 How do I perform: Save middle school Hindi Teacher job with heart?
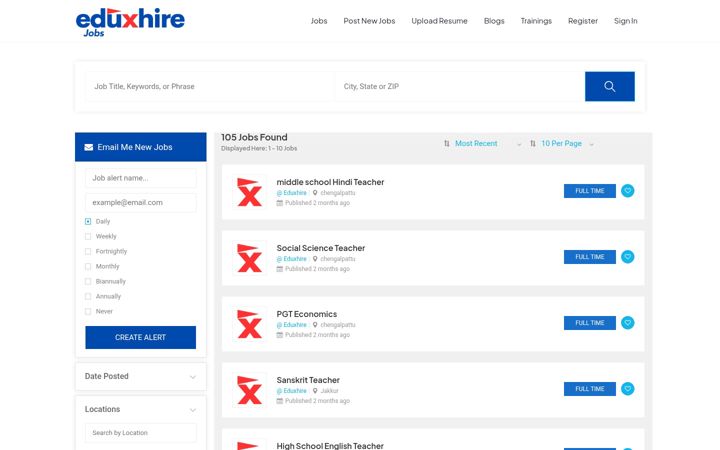(x=627, y=191)
